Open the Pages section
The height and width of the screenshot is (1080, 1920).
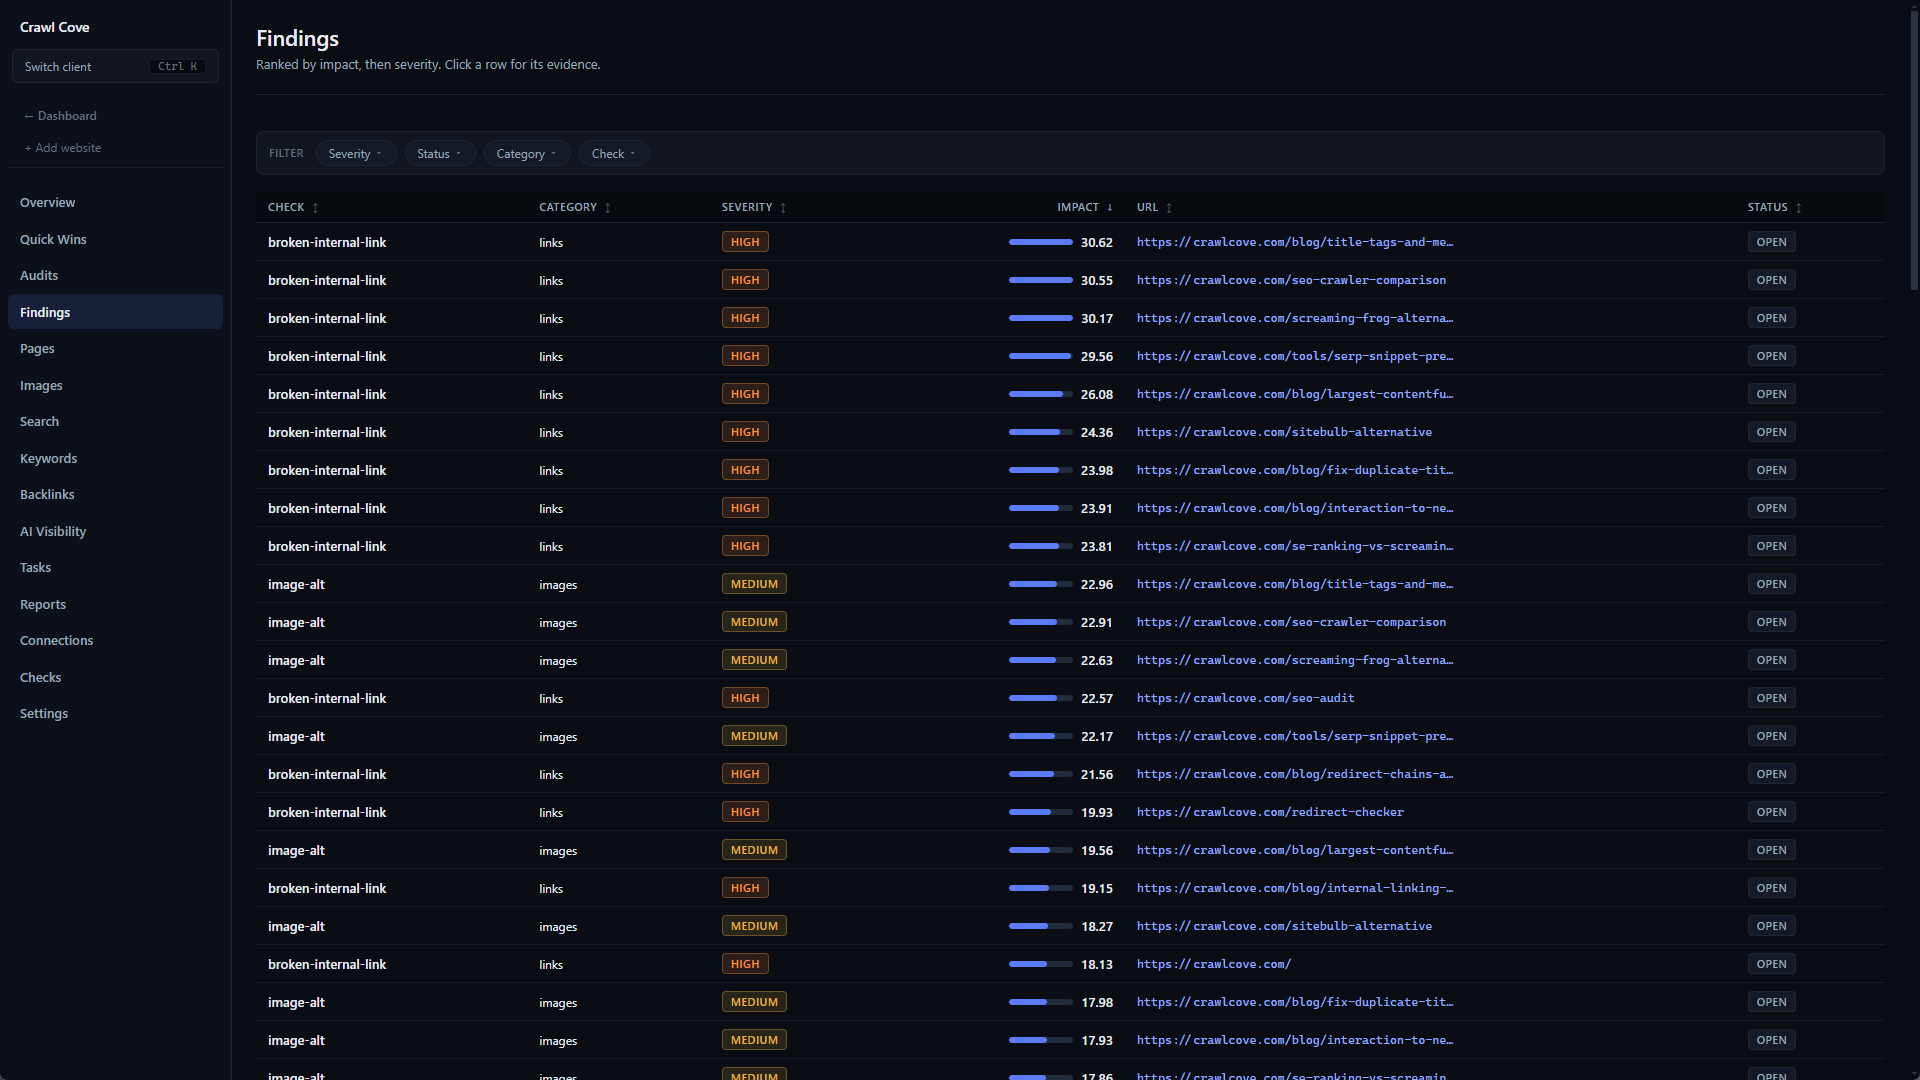[x=115, y=348]
